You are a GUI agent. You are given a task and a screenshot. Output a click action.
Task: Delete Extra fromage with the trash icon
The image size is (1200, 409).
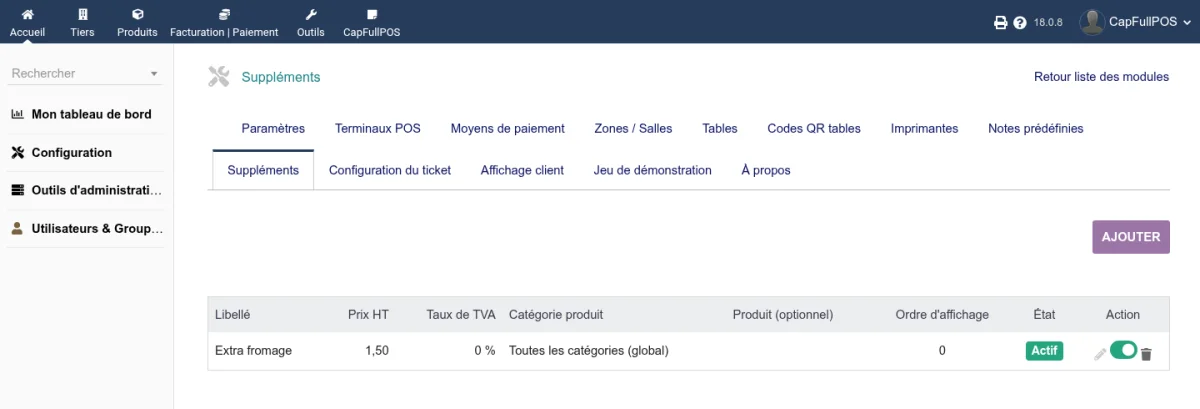[x=1146, y=354]
